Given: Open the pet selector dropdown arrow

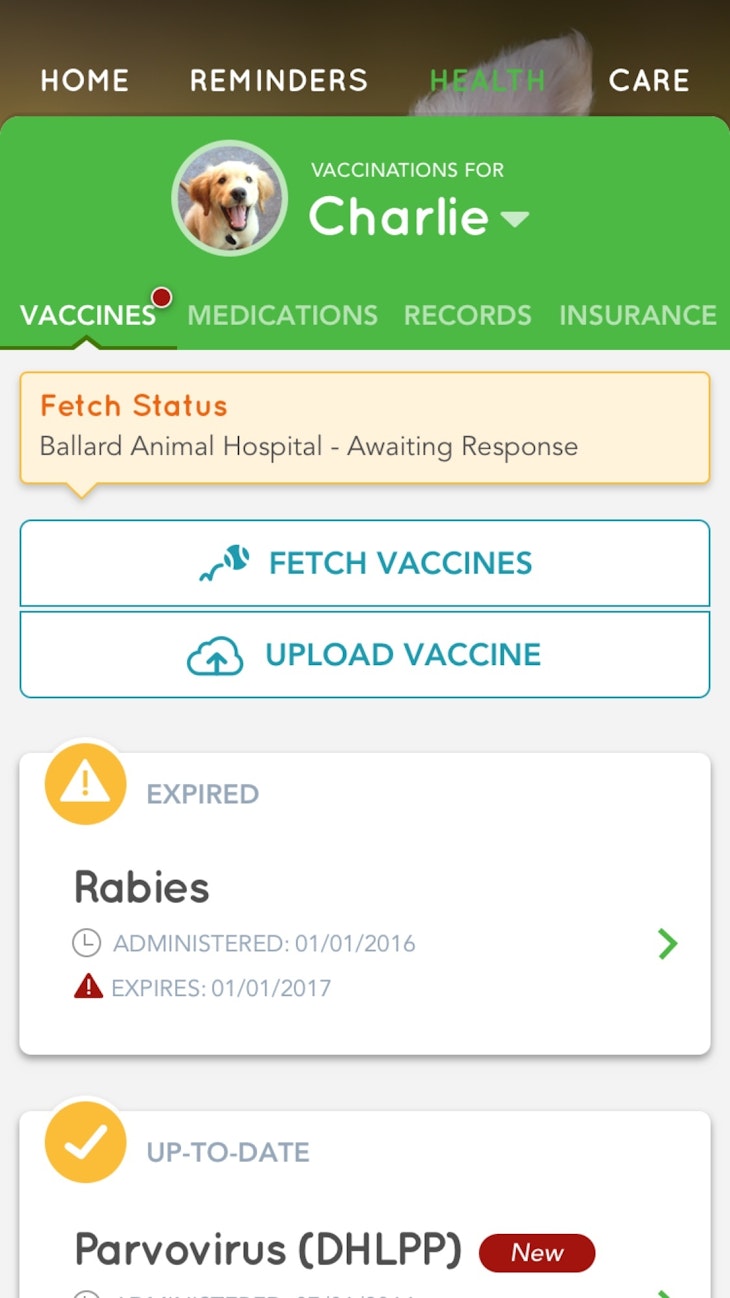Looking at the screenshot, I should pos(515,219).
